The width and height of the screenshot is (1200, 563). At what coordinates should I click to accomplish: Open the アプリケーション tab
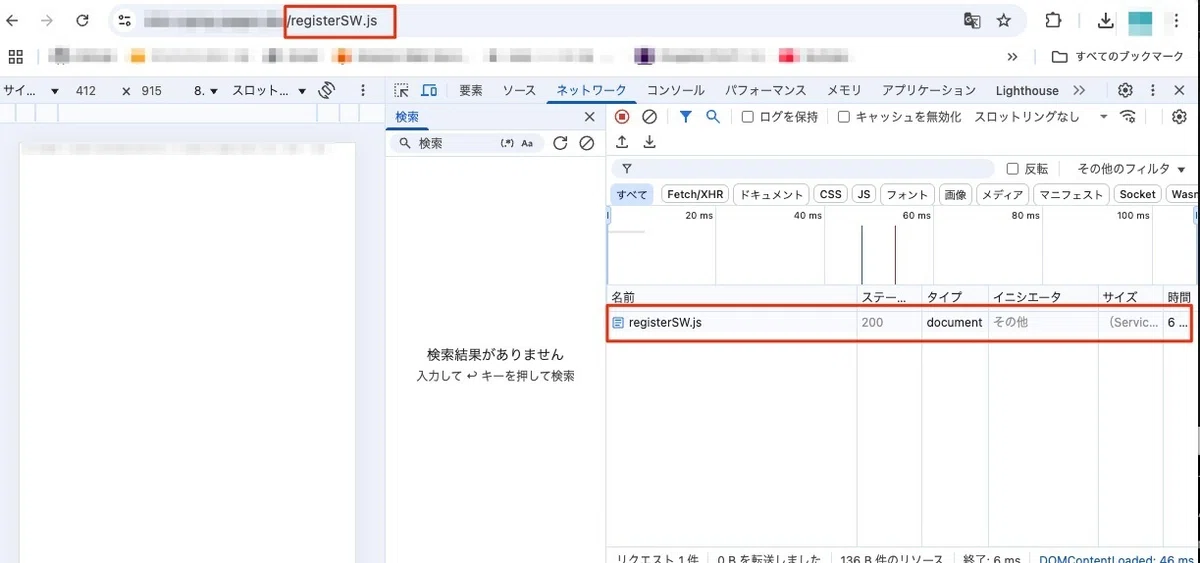[929, 90]
